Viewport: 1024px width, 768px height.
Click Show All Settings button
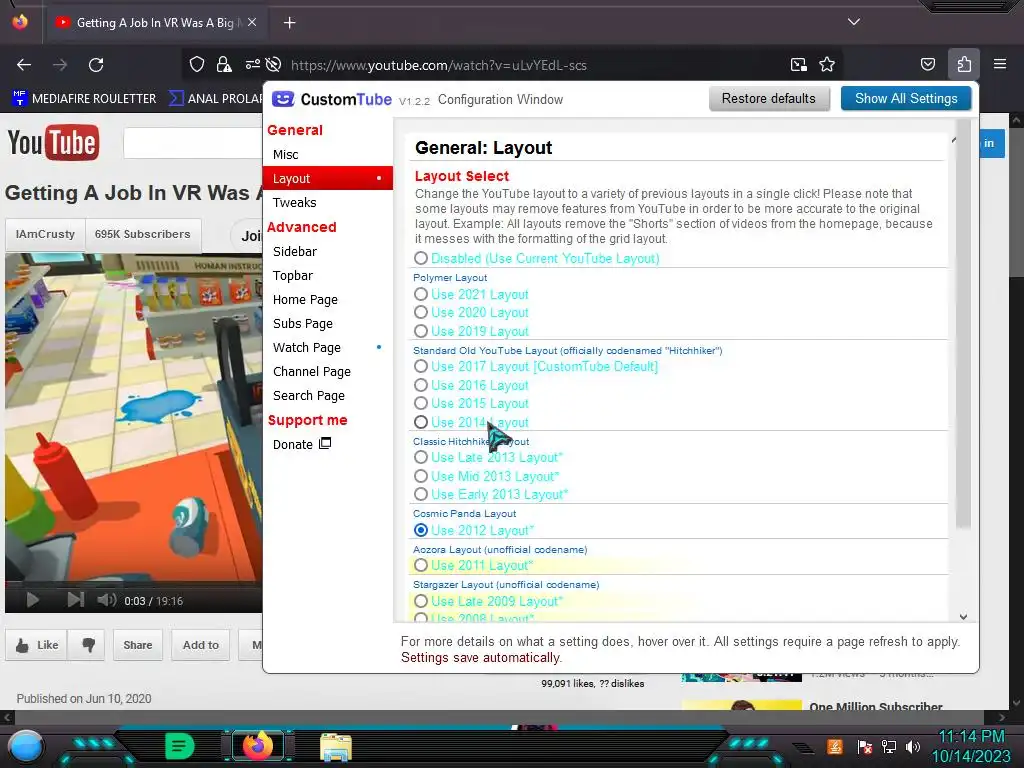(906, 99)
